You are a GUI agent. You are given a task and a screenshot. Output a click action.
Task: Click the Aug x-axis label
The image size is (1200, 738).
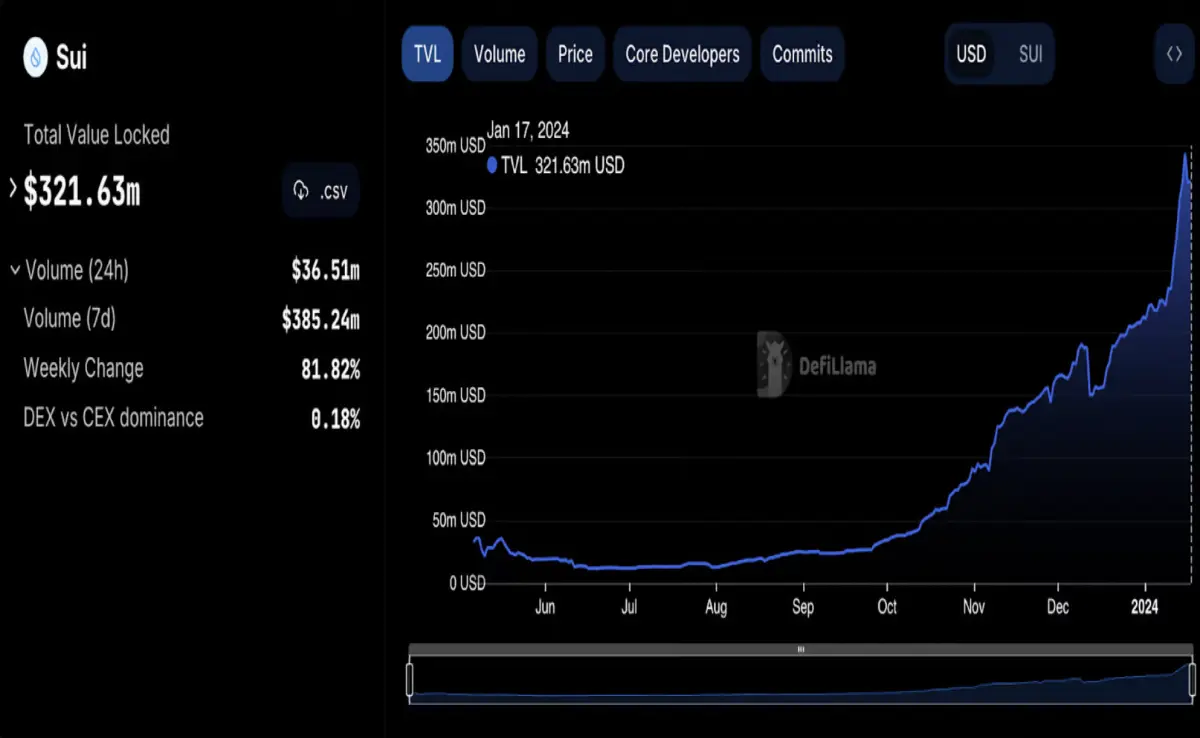pyautogui.click(x=716, y=607)
